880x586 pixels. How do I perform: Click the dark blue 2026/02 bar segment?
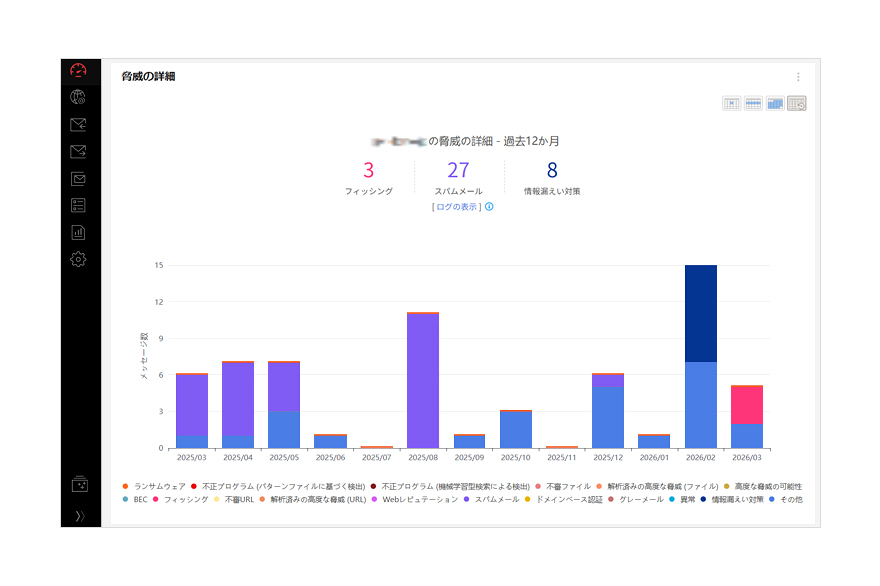click(x=701, y=313)
